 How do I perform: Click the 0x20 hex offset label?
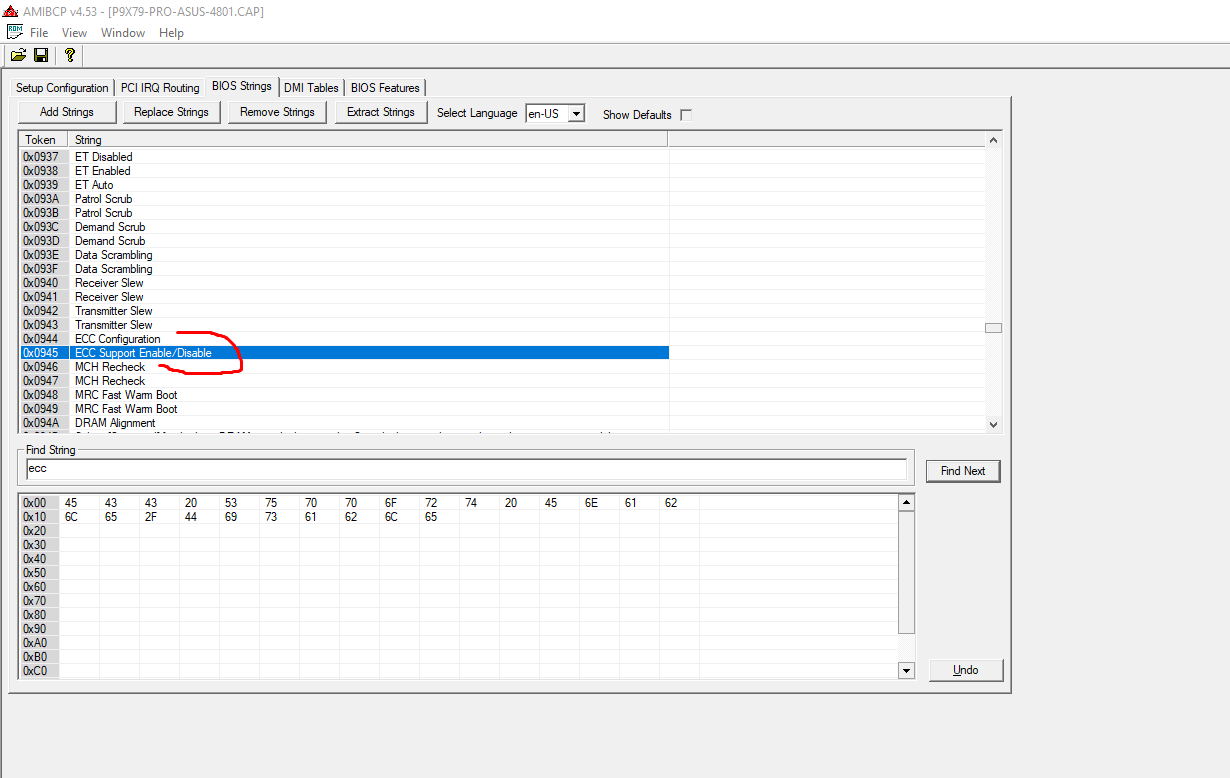coord(35,531)
